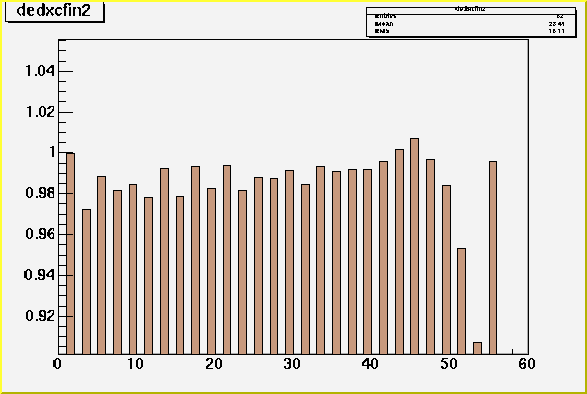Select the shortest histogram bar near 53

[477, 348]
